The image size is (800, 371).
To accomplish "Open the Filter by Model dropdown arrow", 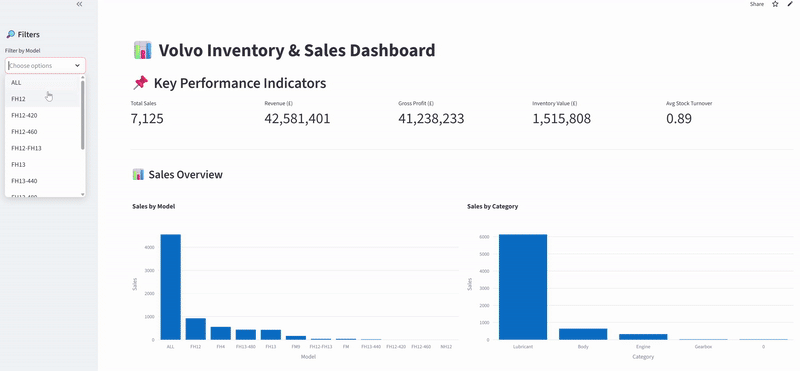I will click(78, 66).
